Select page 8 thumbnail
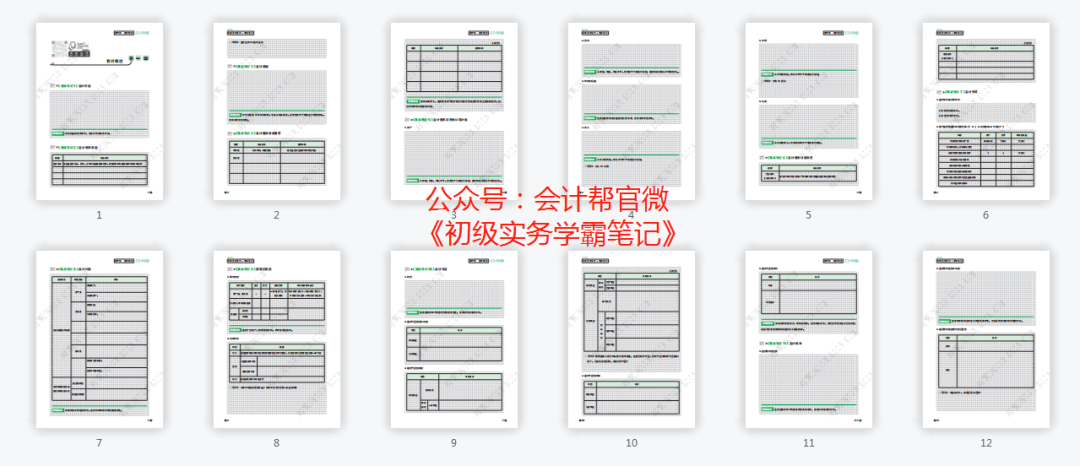The width and height of the screenshot is (1080, 466). [x=277, y=339]
